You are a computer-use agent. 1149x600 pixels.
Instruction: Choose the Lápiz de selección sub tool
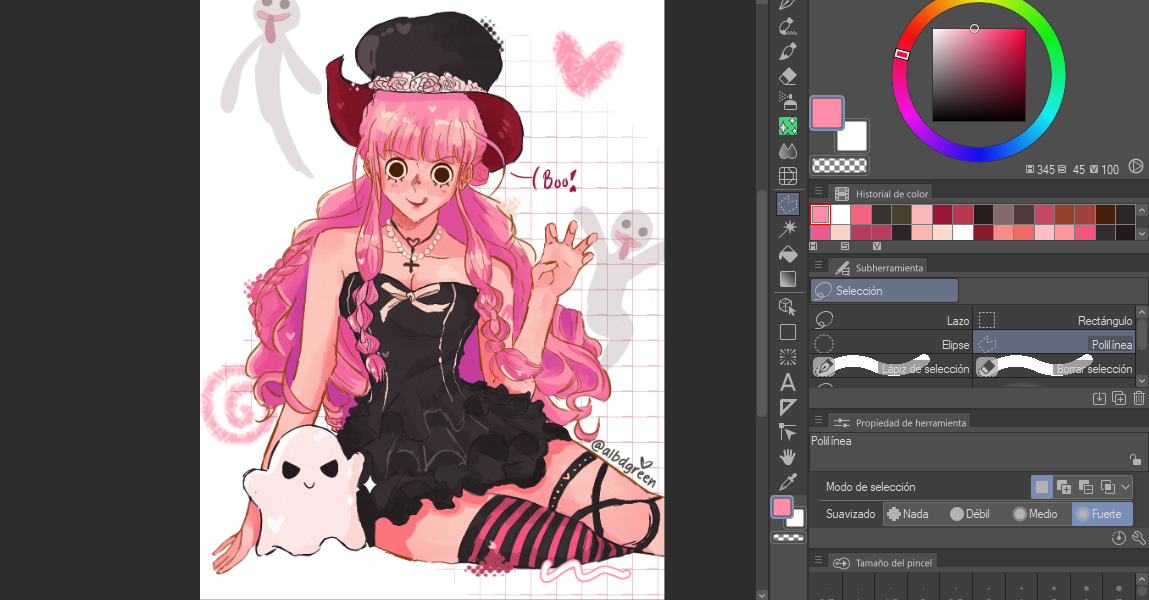[x=891, y=368]
